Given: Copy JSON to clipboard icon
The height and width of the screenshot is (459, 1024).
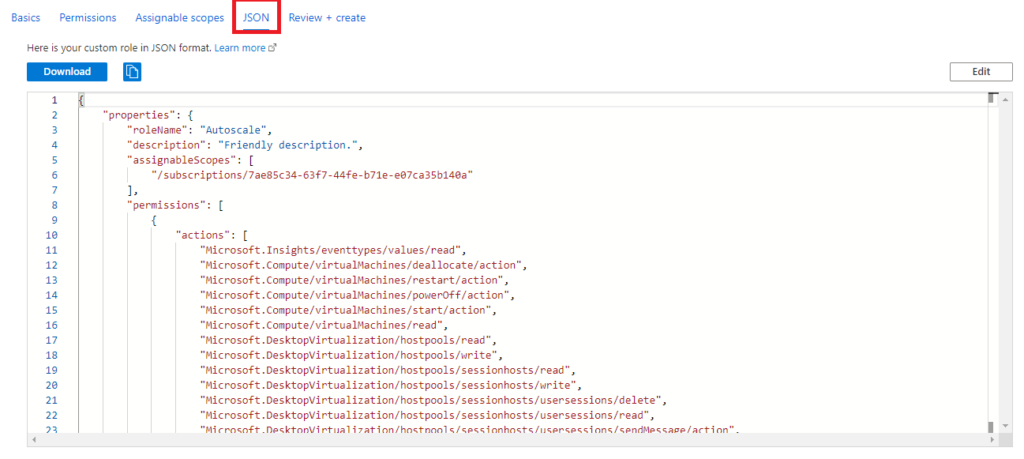Looking at the screenshot, I should 132,72.
